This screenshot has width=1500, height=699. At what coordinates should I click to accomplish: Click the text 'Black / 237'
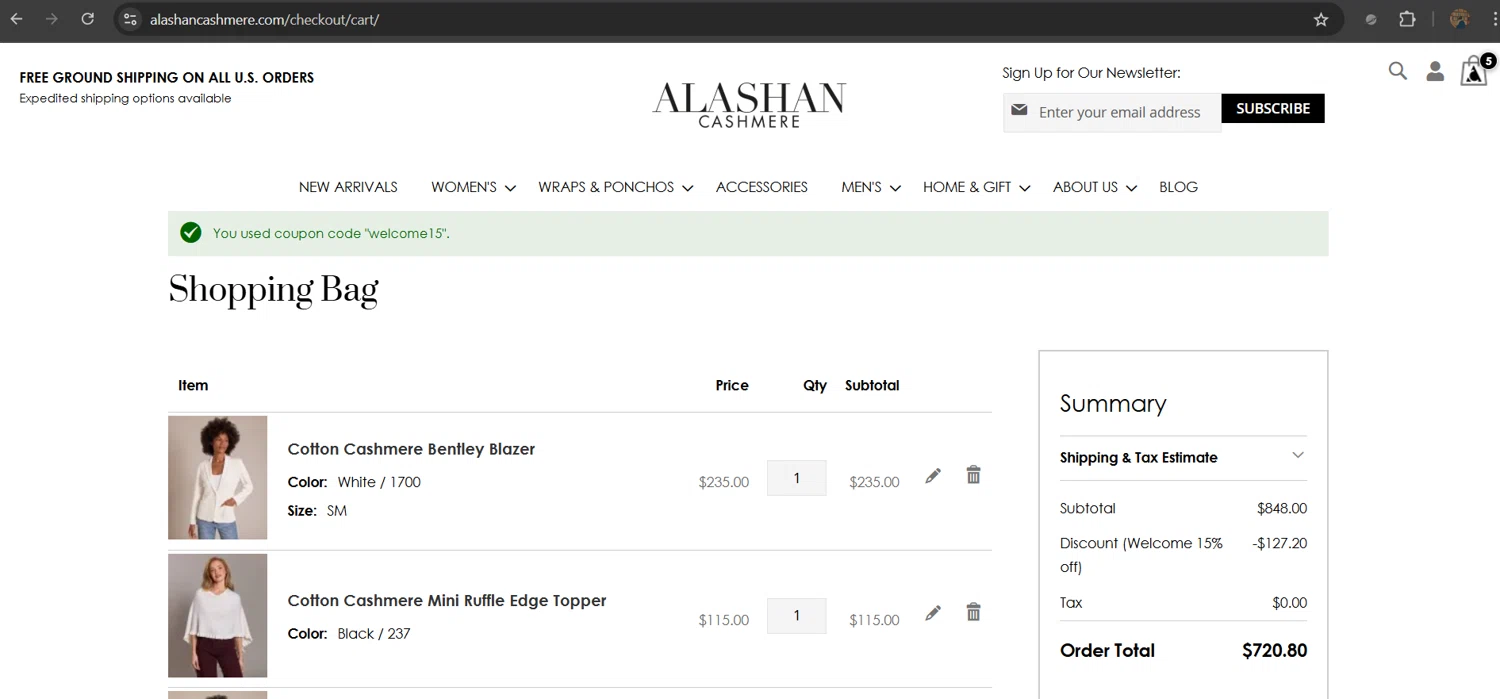(374, 633)
